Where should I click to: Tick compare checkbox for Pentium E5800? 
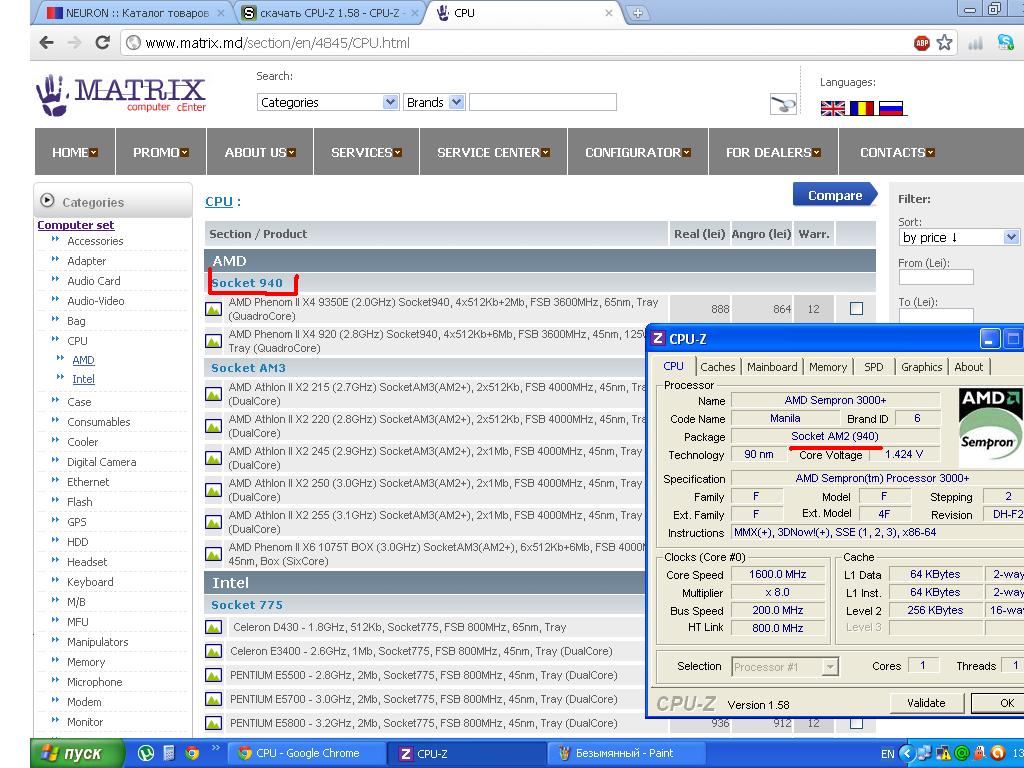[x=856, y=723]
